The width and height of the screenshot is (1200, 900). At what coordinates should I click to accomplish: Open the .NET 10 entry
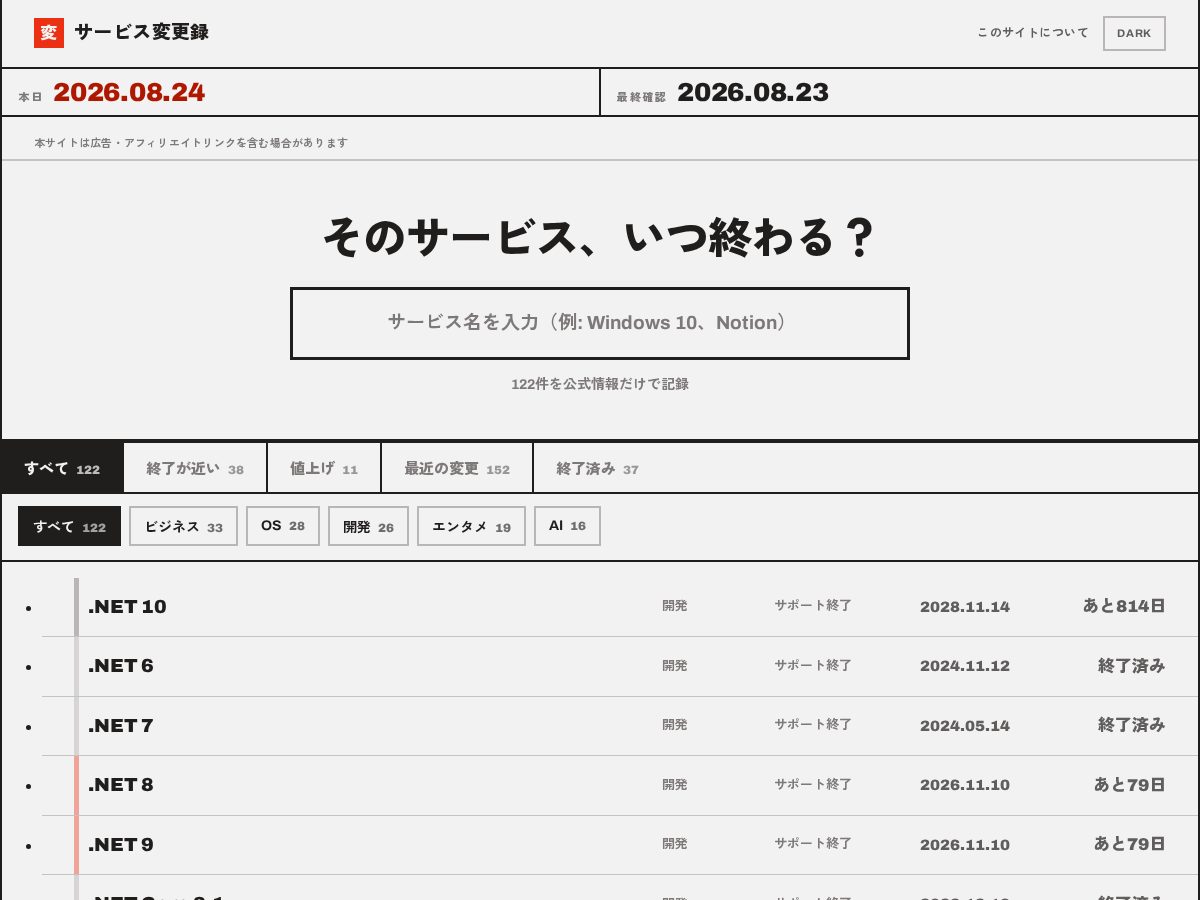point(619,607)
